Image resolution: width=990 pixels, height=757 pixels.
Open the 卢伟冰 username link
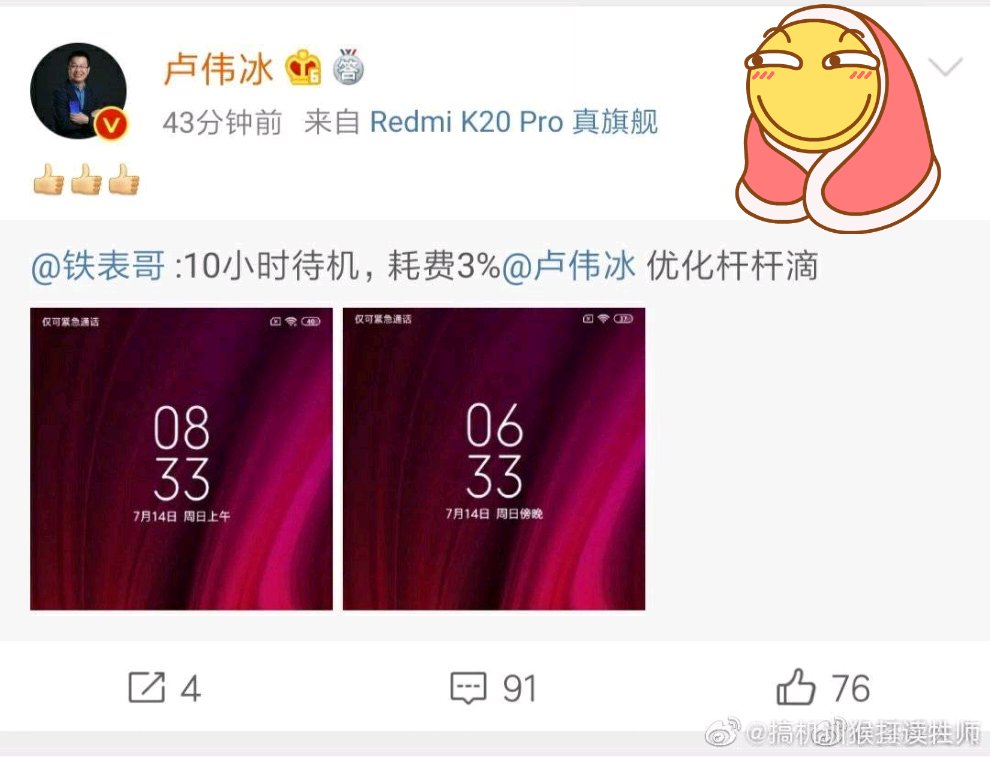point(218,68)
